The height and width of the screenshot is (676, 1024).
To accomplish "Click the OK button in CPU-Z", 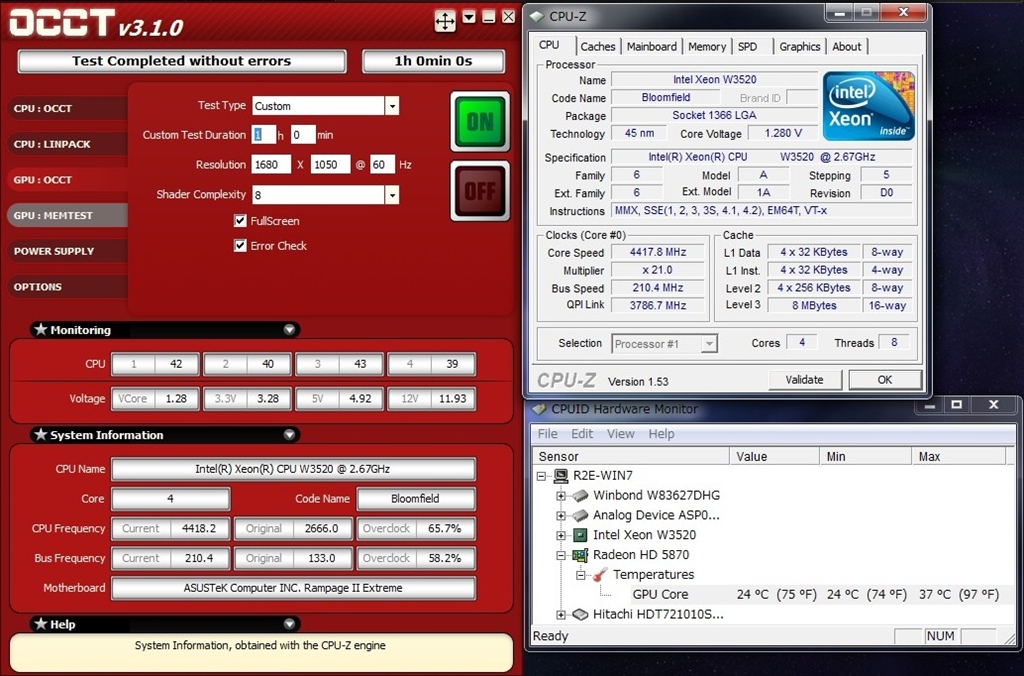I will 885,379.
